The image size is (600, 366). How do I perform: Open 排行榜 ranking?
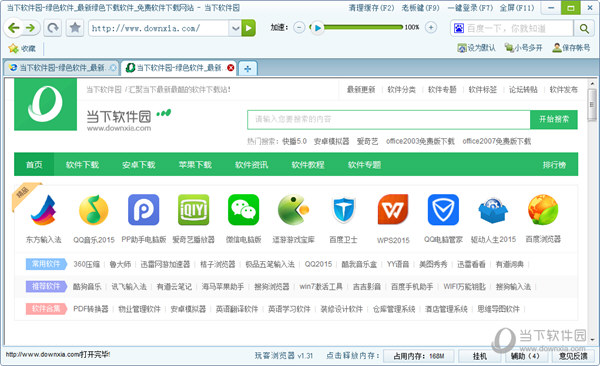(554, 165)
